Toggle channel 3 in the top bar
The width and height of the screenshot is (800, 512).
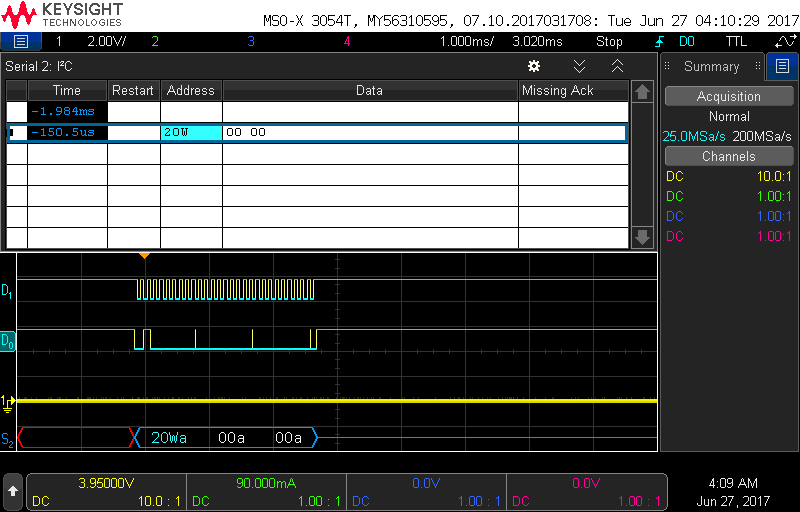[x=251, y=41]
